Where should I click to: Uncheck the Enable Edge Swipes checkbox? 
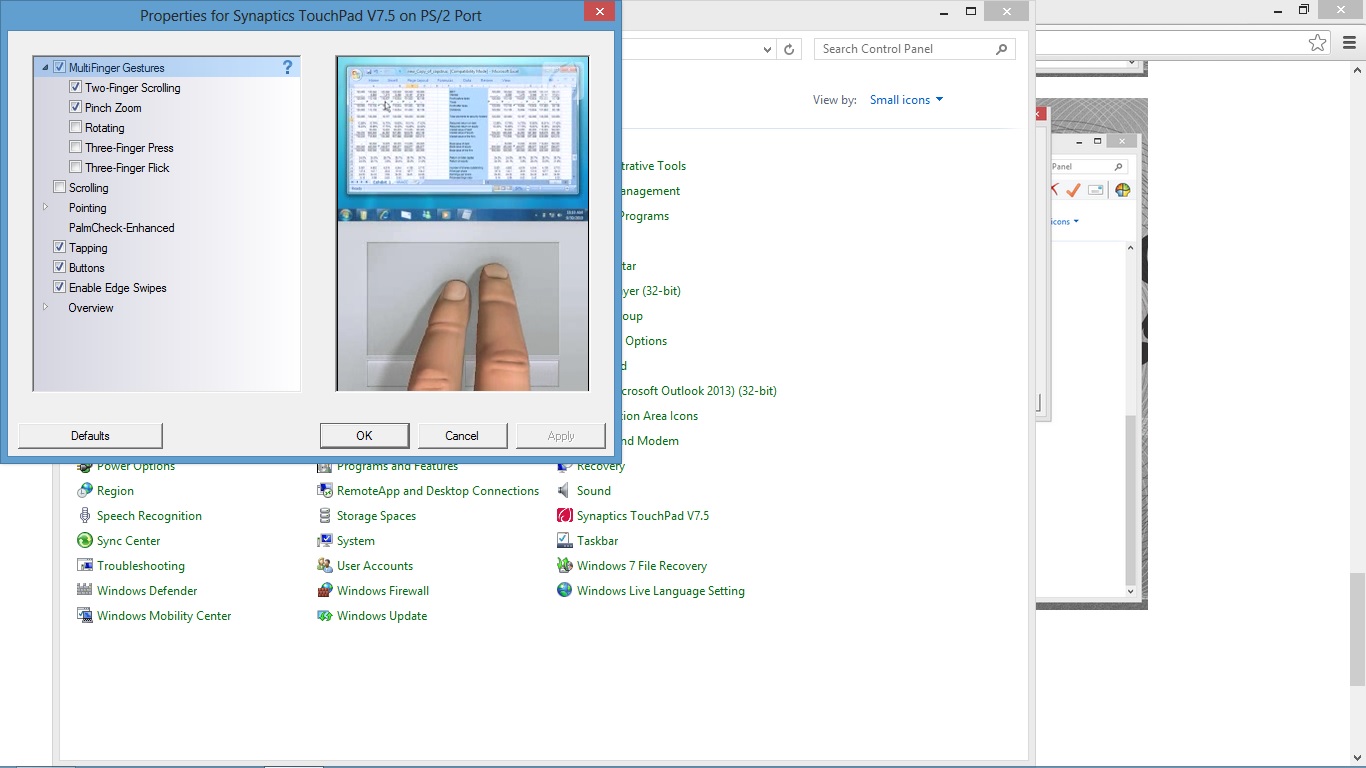pyautogui.click(x=60, y=288)
